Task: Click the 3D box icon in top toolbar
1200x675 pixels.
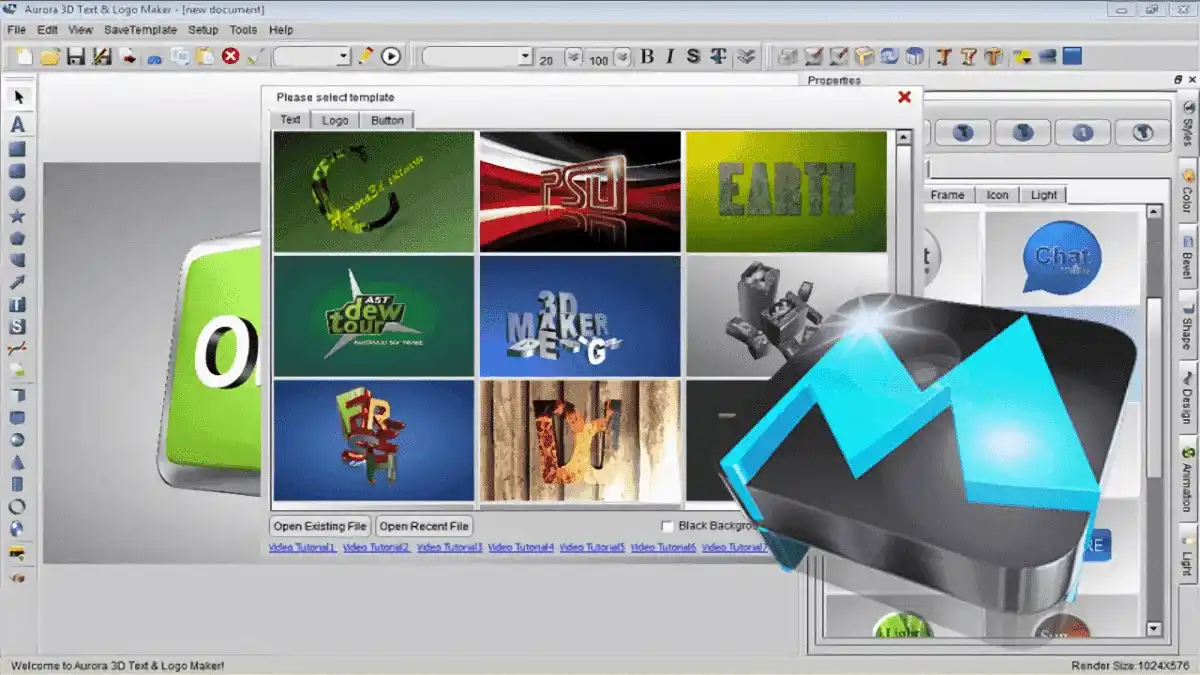Action: 864,57
